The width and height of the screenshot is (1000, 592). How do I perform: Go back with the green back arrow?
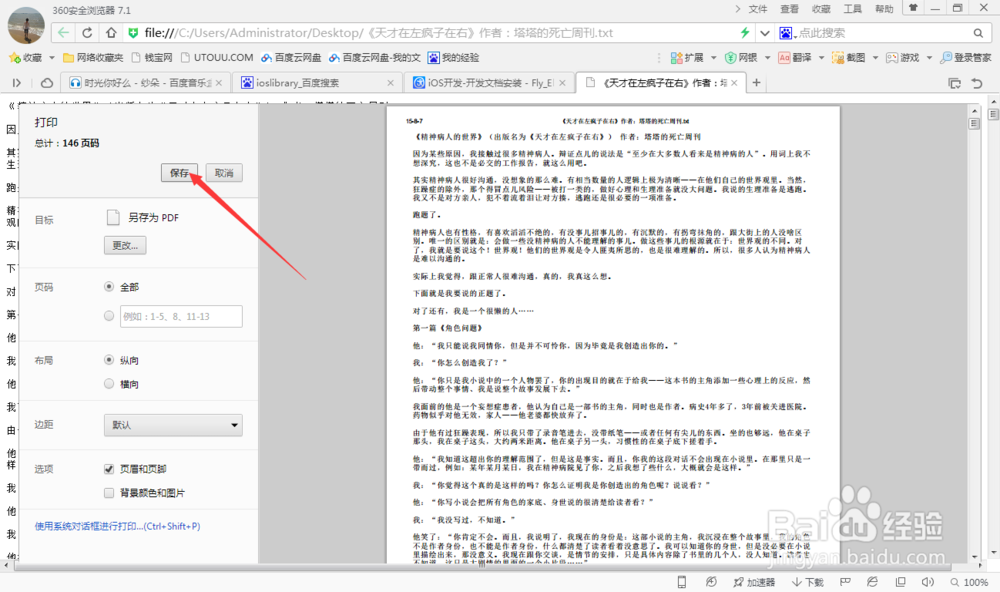(62, 33)
